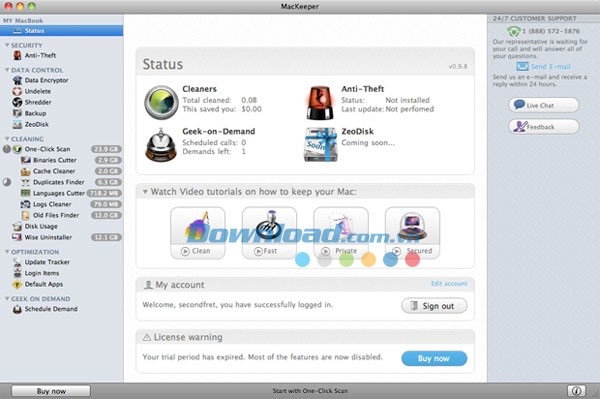Click the Languages Cutter icon

coord(26,193)
